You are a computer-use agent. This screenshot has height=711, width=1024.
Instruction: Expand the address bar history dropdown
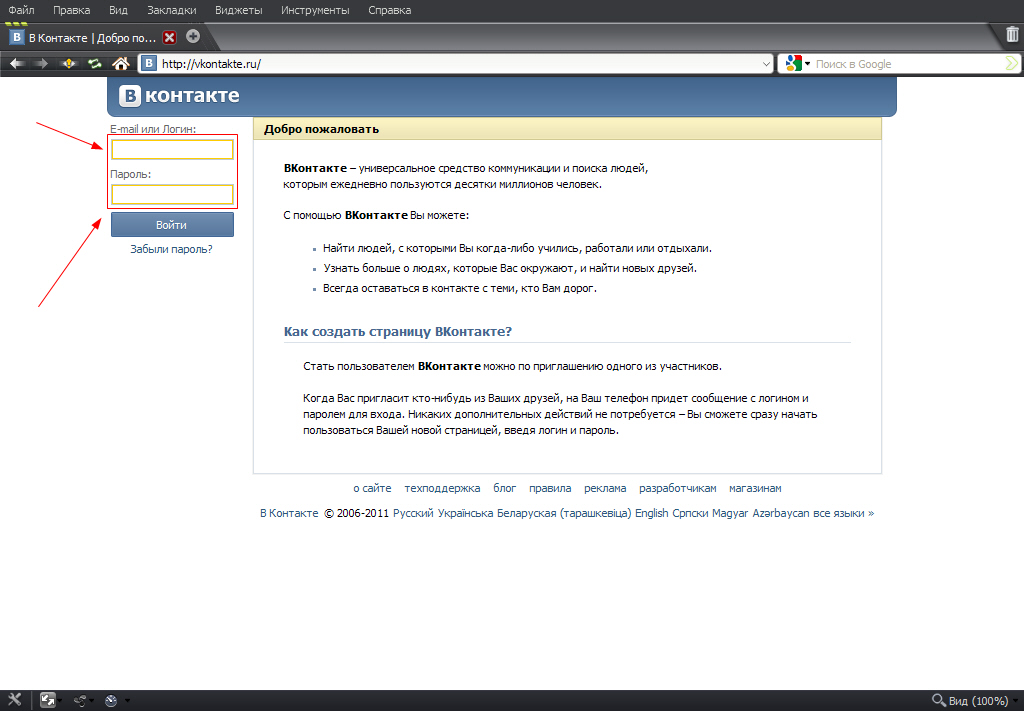point(766,64)
